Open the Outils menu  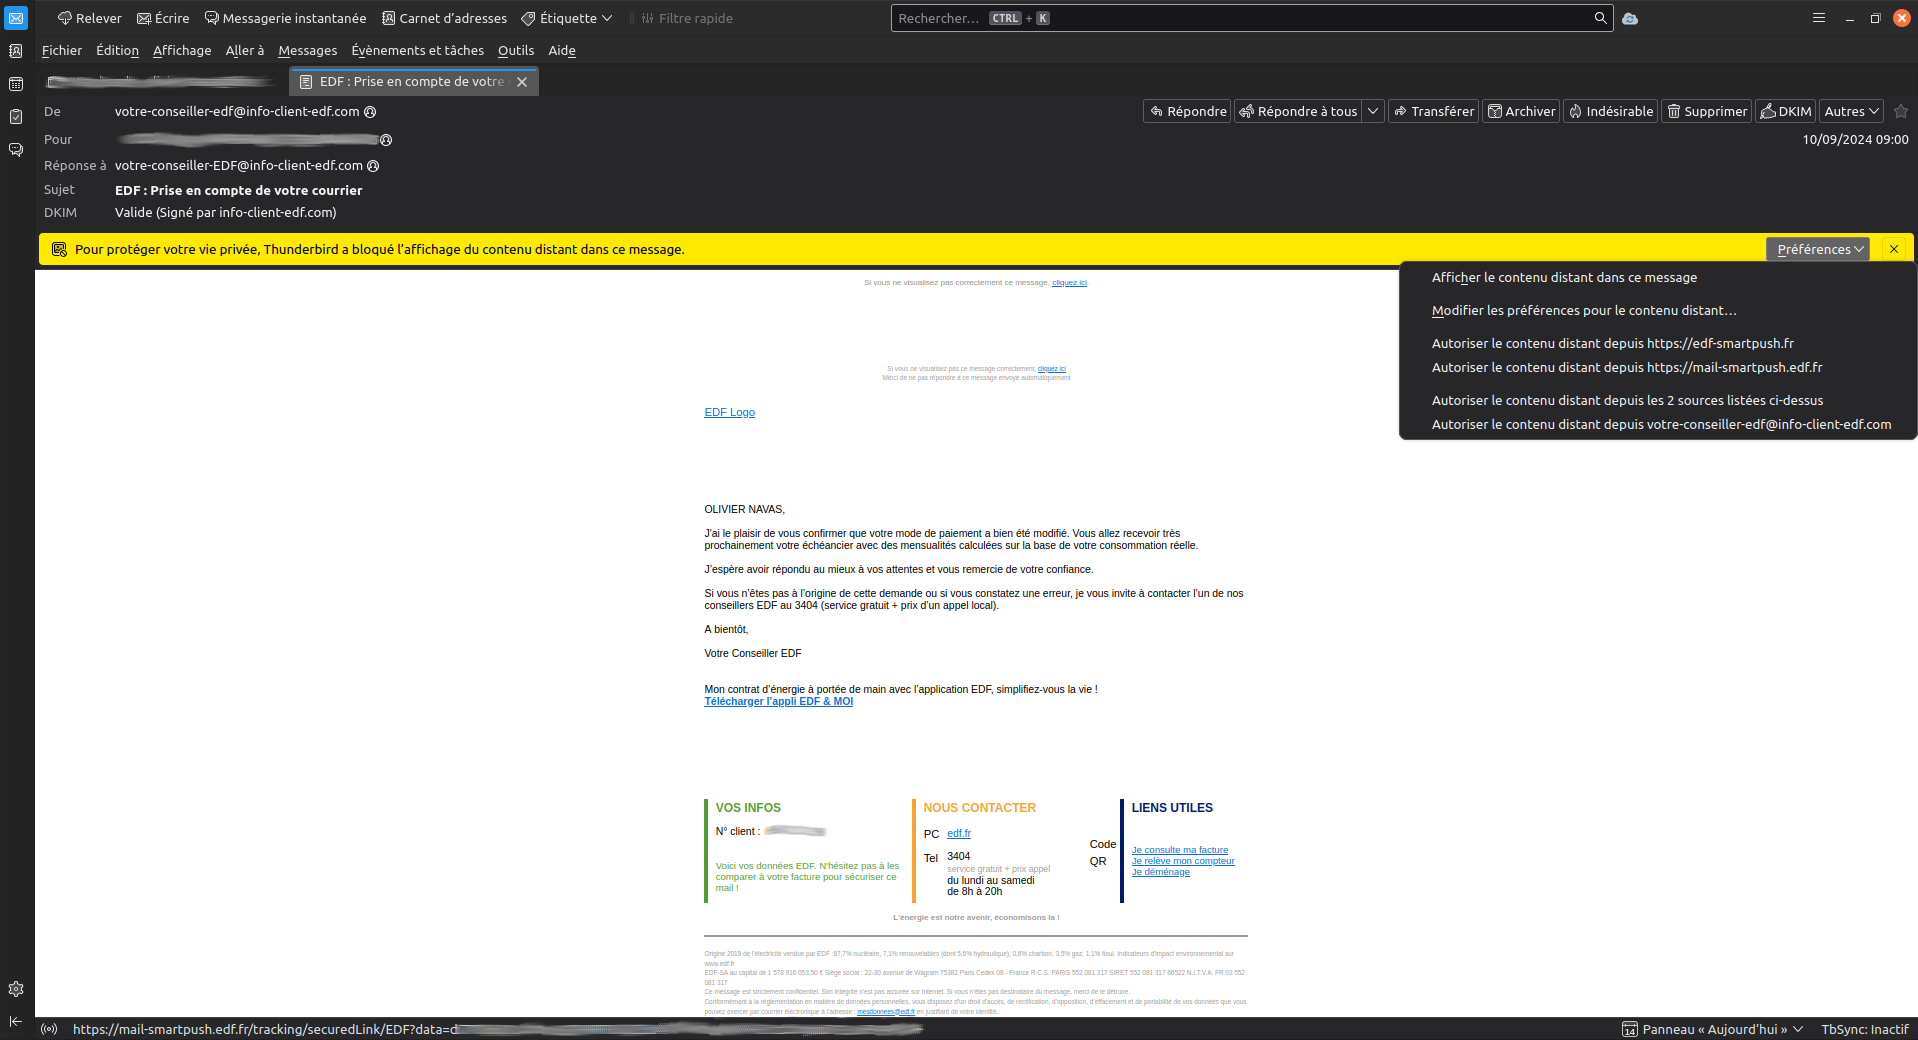pyautogui.click(x=516, y=50)
